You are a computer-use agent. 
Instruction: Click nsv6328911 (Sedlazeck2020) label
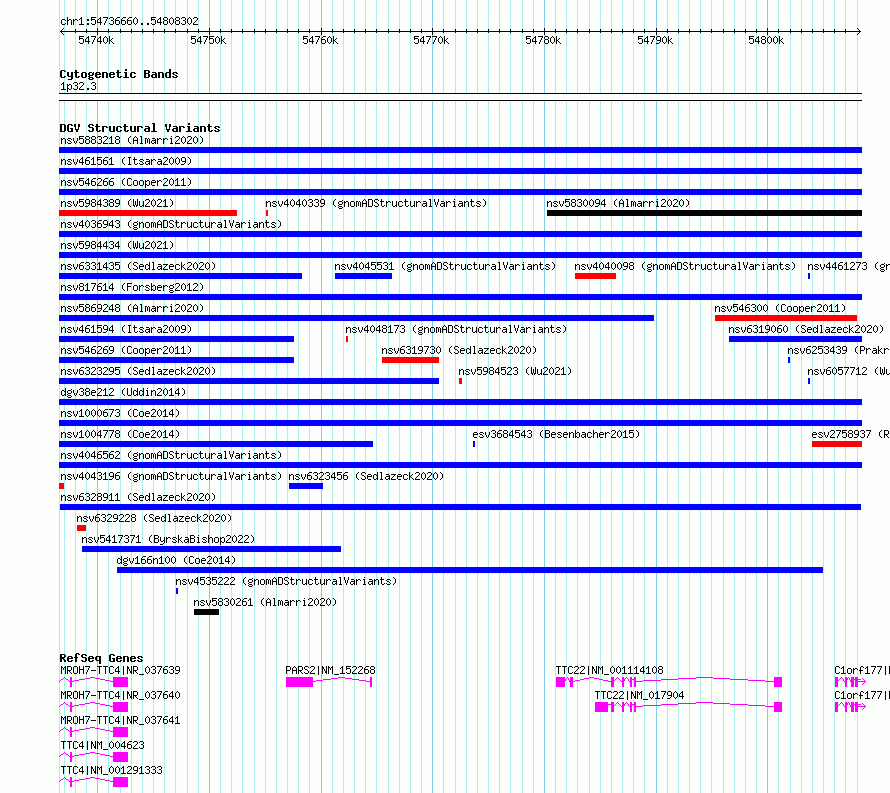138,497
